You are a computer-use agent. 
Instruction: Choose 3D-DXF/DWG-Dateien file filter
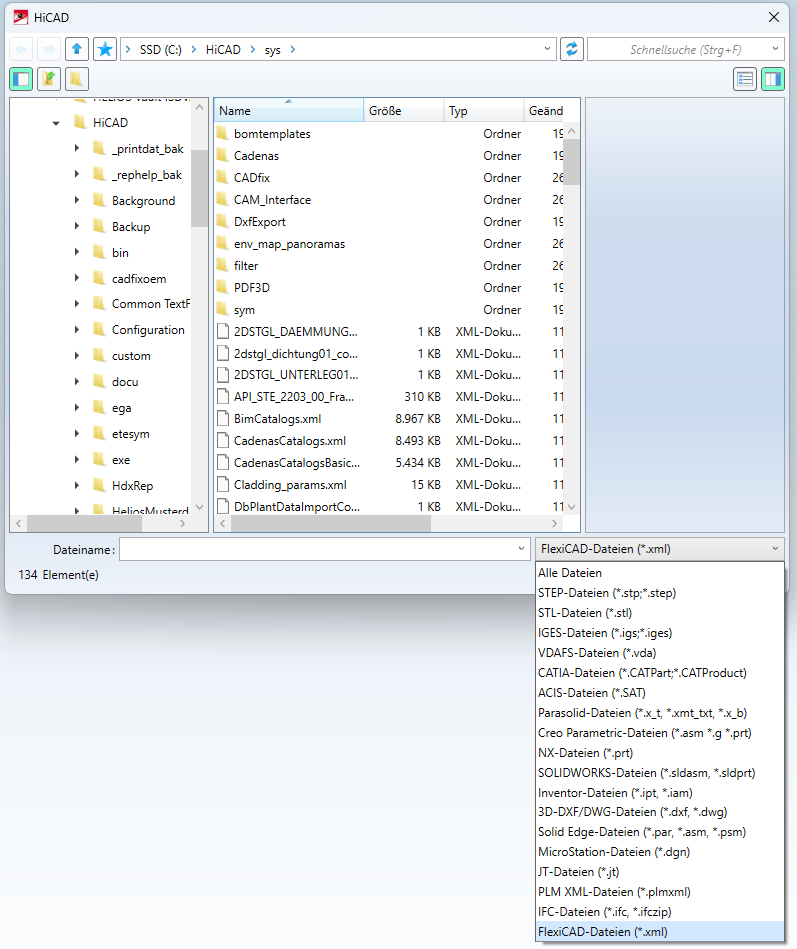660,812
